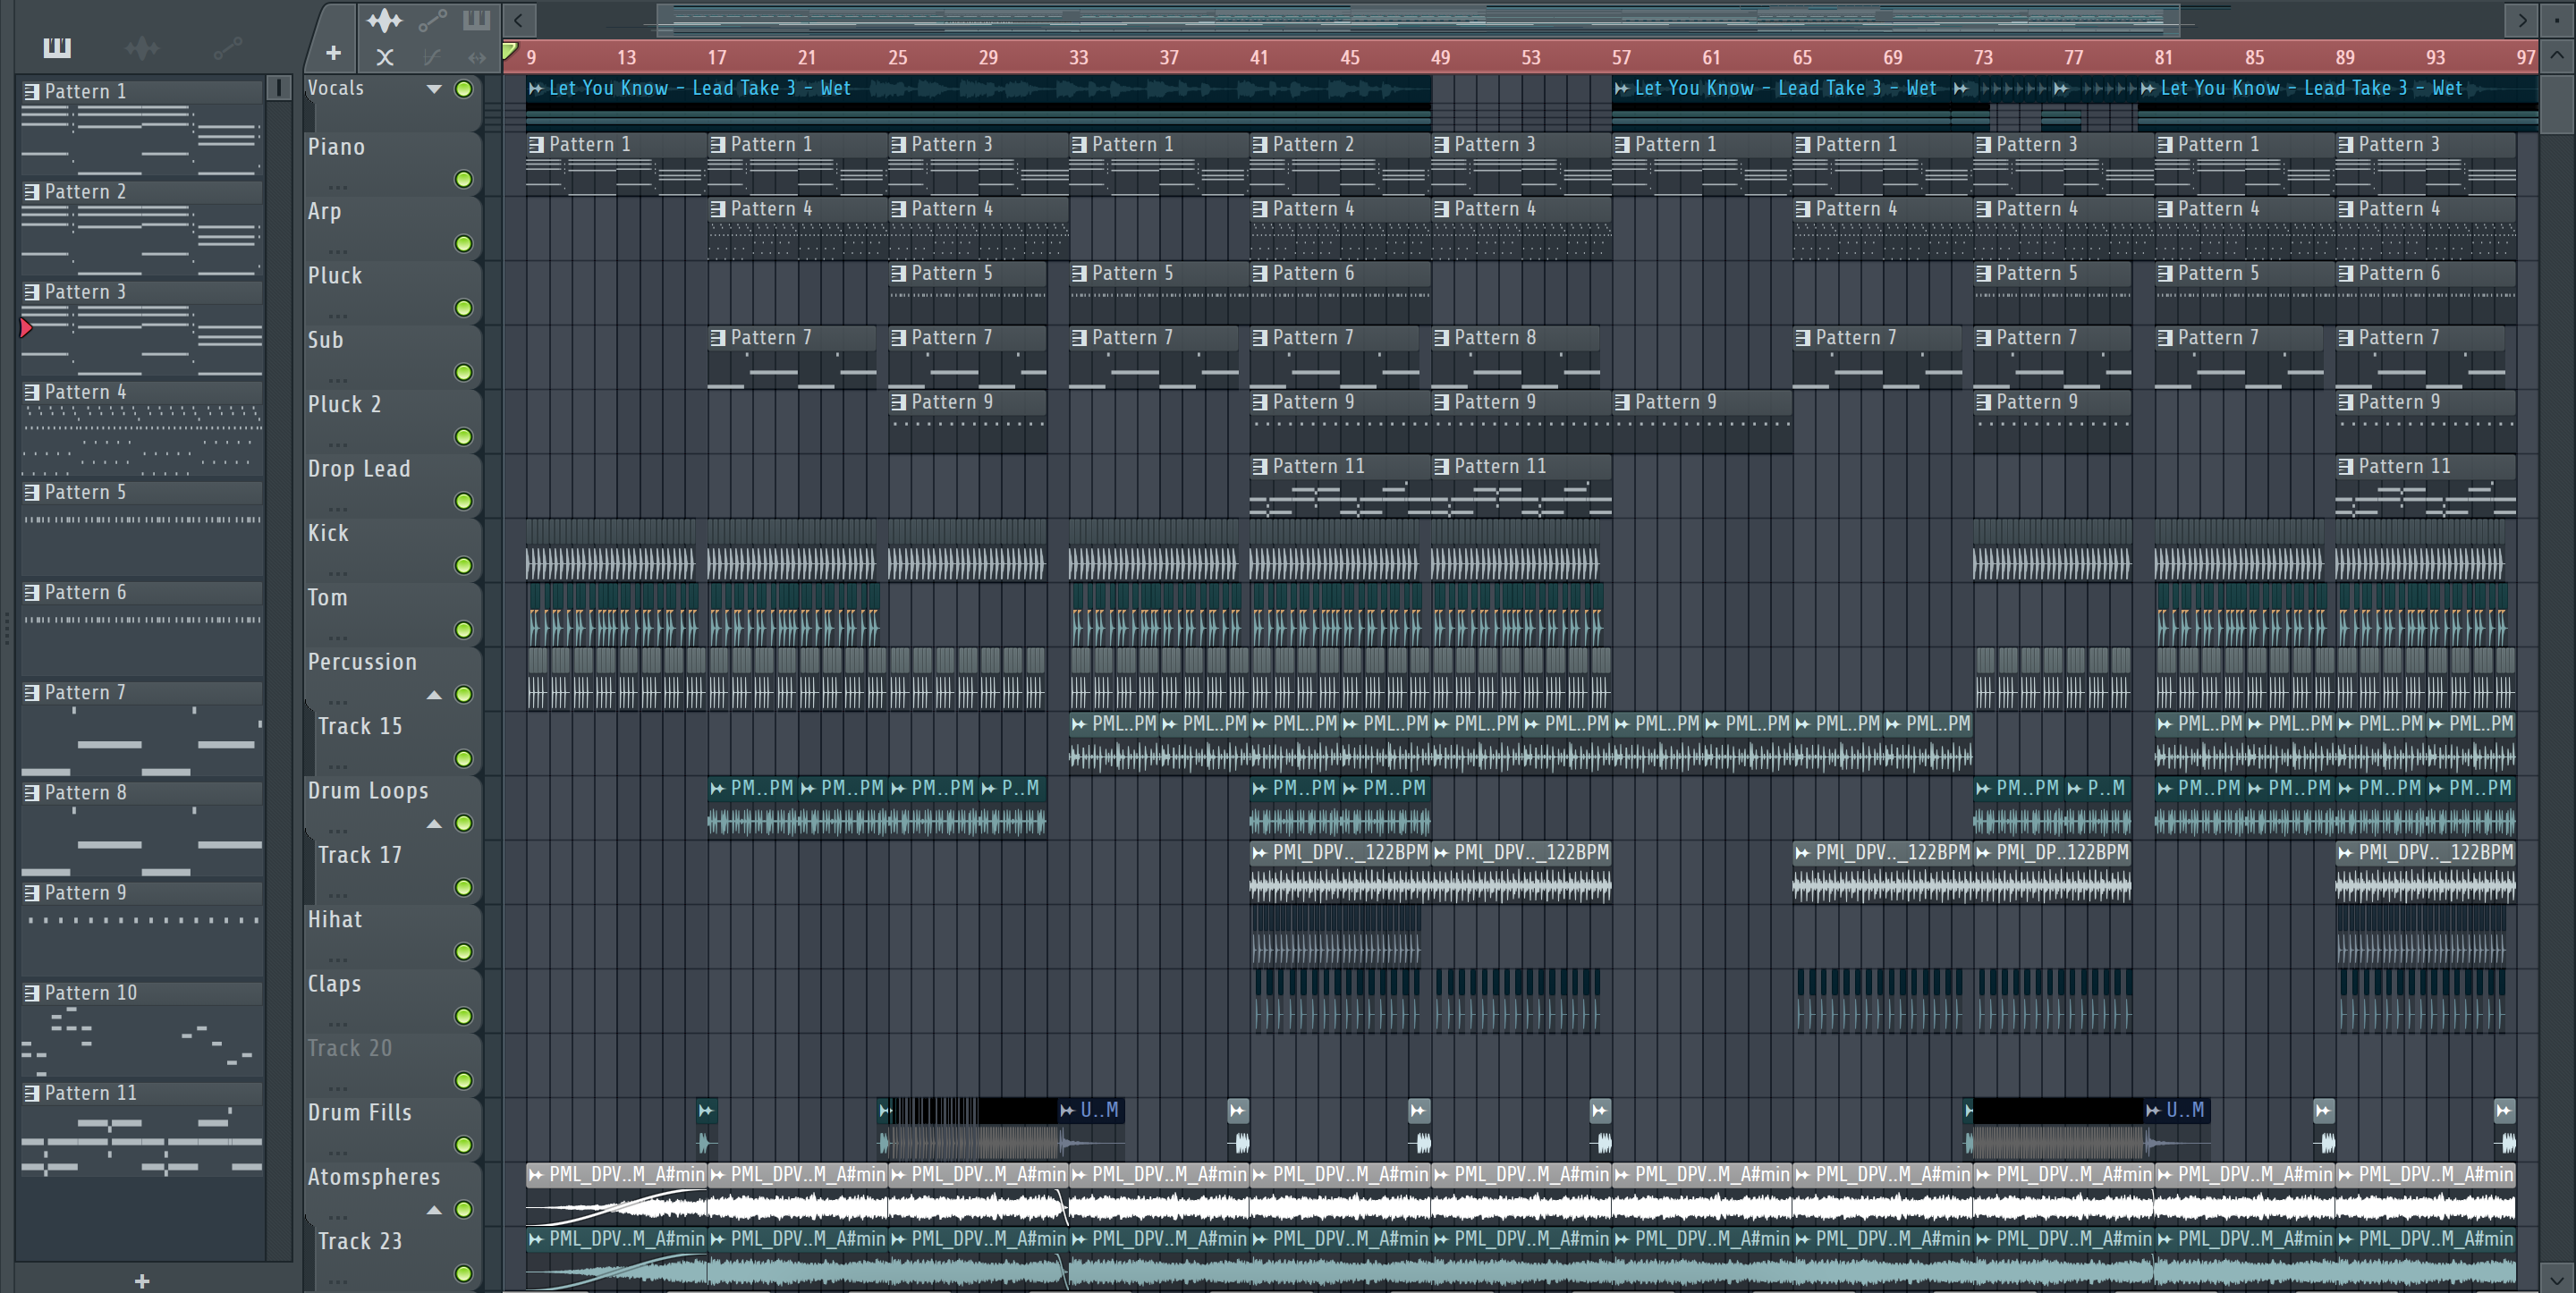2576x1293 pixels.
Task: Collapse the Atmospheres group with its up arrow
Action: [x=434, y=1210]
